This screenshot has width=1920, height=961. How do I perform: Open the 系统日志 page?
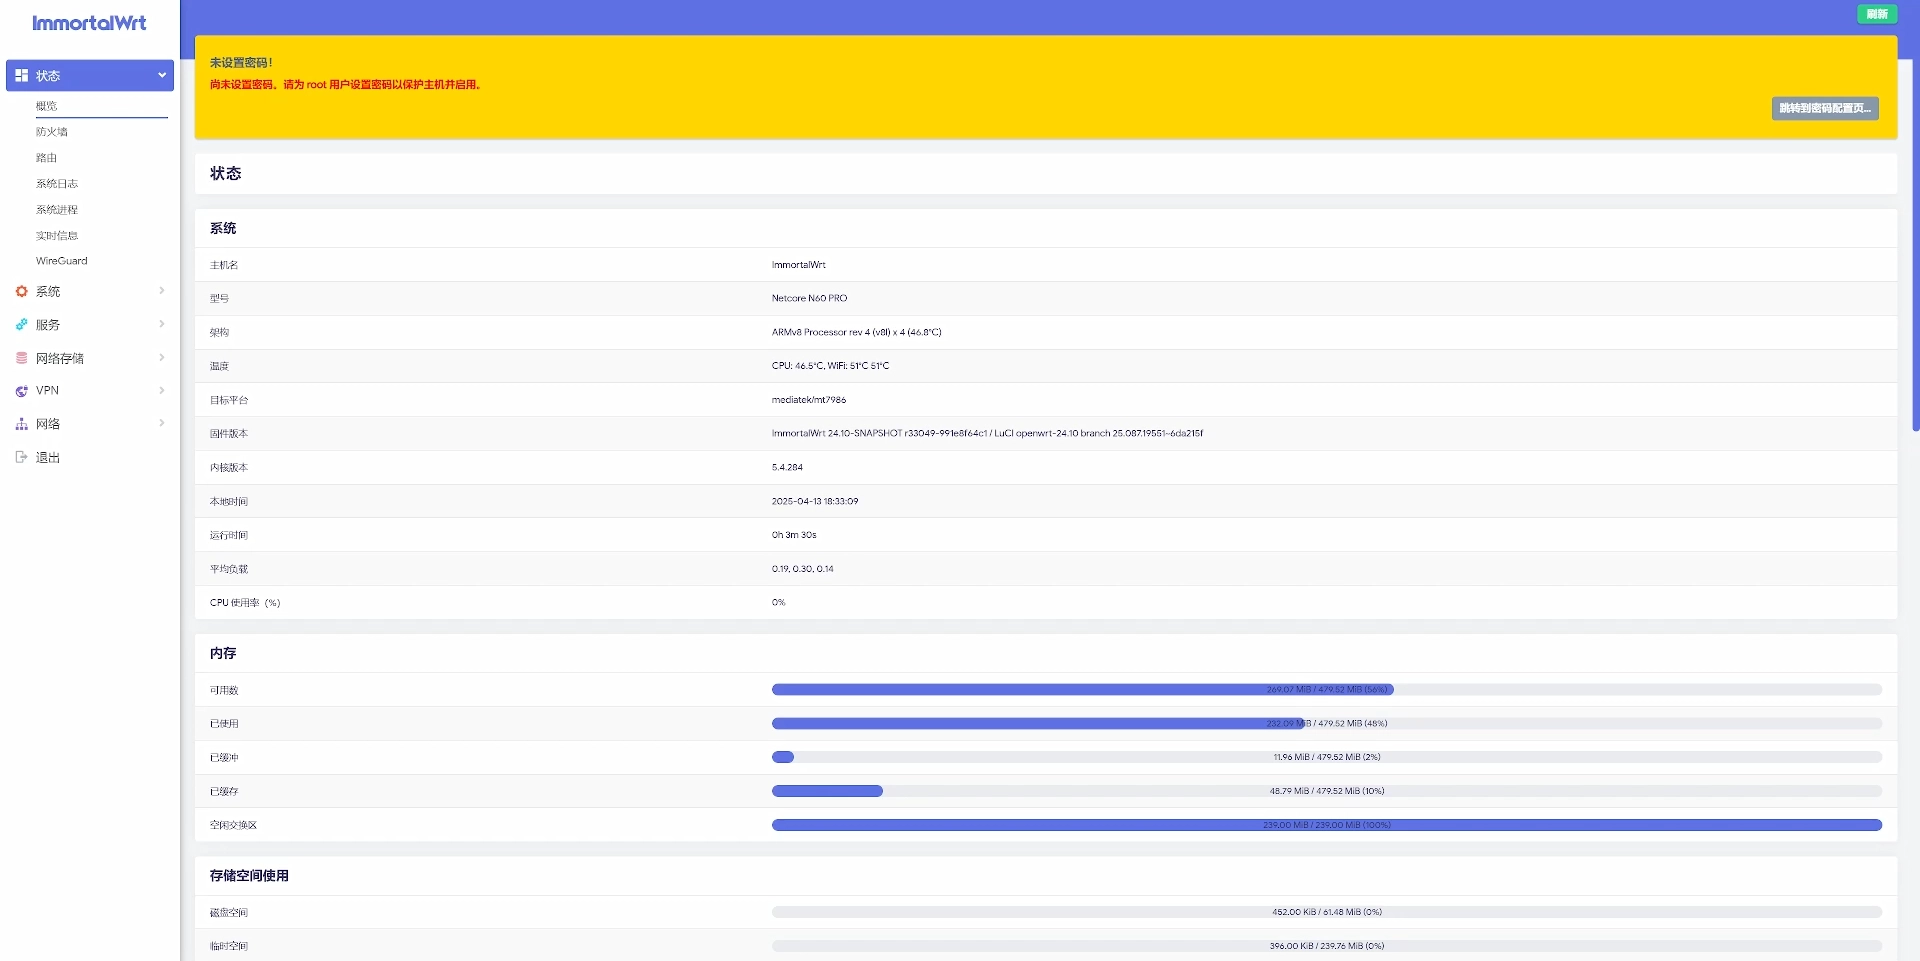[x=57, y=183]
